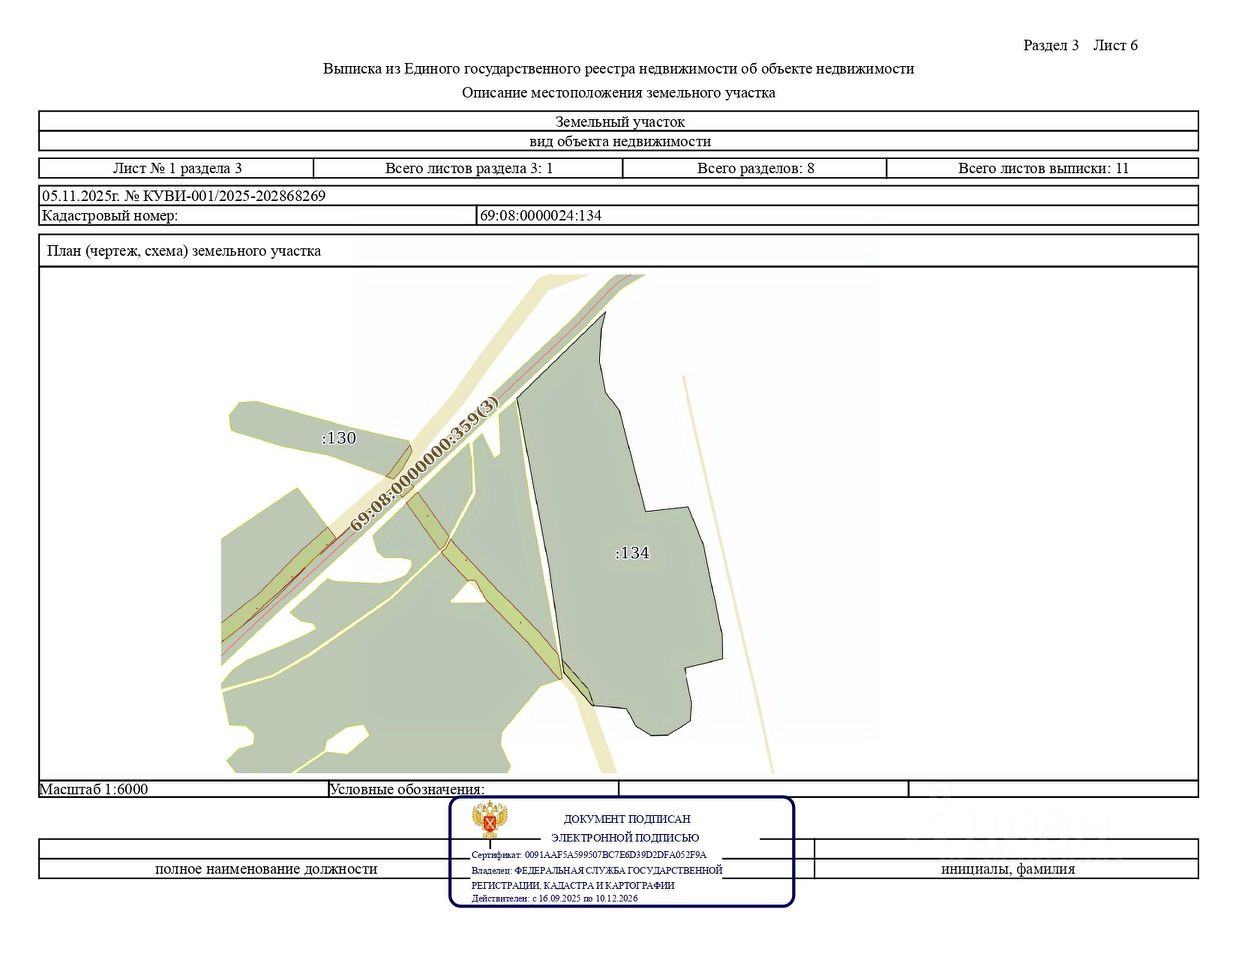
Task: Click the 'Всего разделов: 8' cell
Action: pyautogui.click(x=755, y=168)
